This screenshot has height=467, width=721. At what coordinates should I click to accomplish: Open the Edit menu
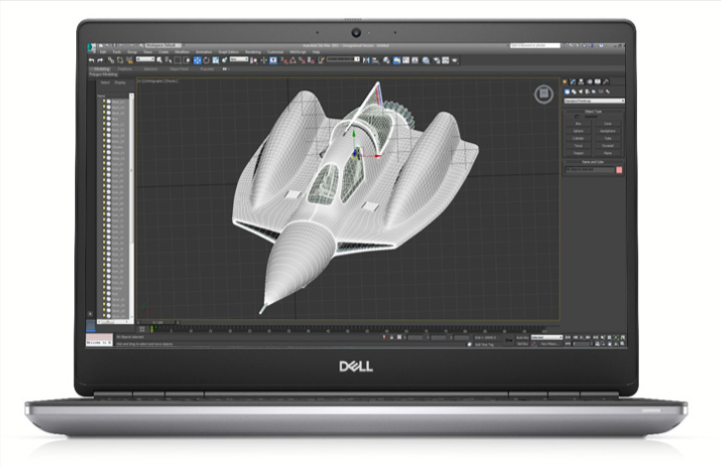(103, 52)
